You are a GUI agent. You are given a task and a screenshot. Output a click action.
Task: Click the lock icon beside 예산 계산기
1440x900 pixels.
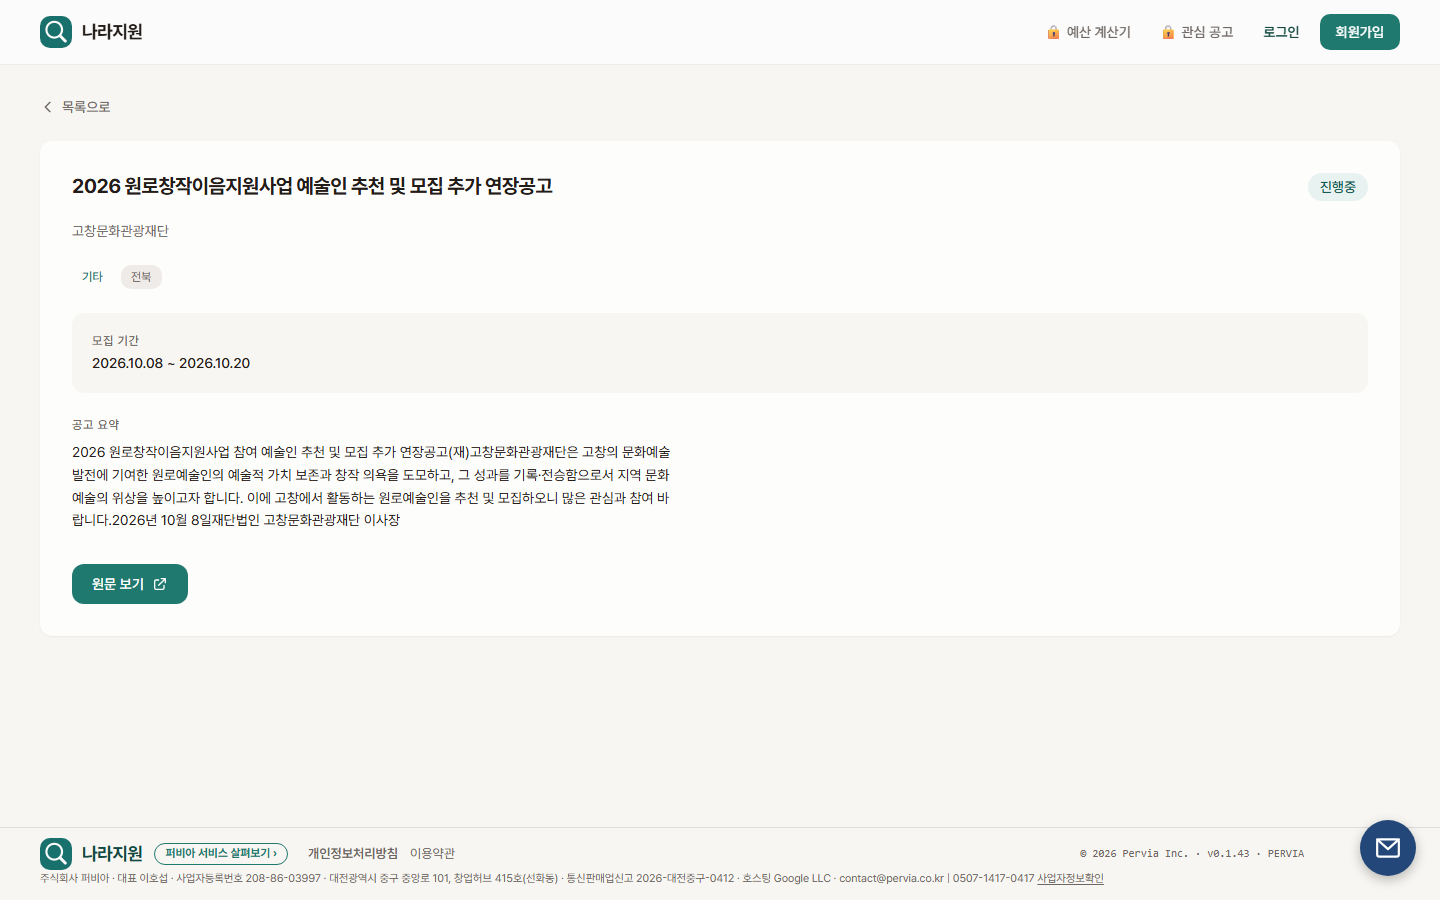(x=1053, y=32)
